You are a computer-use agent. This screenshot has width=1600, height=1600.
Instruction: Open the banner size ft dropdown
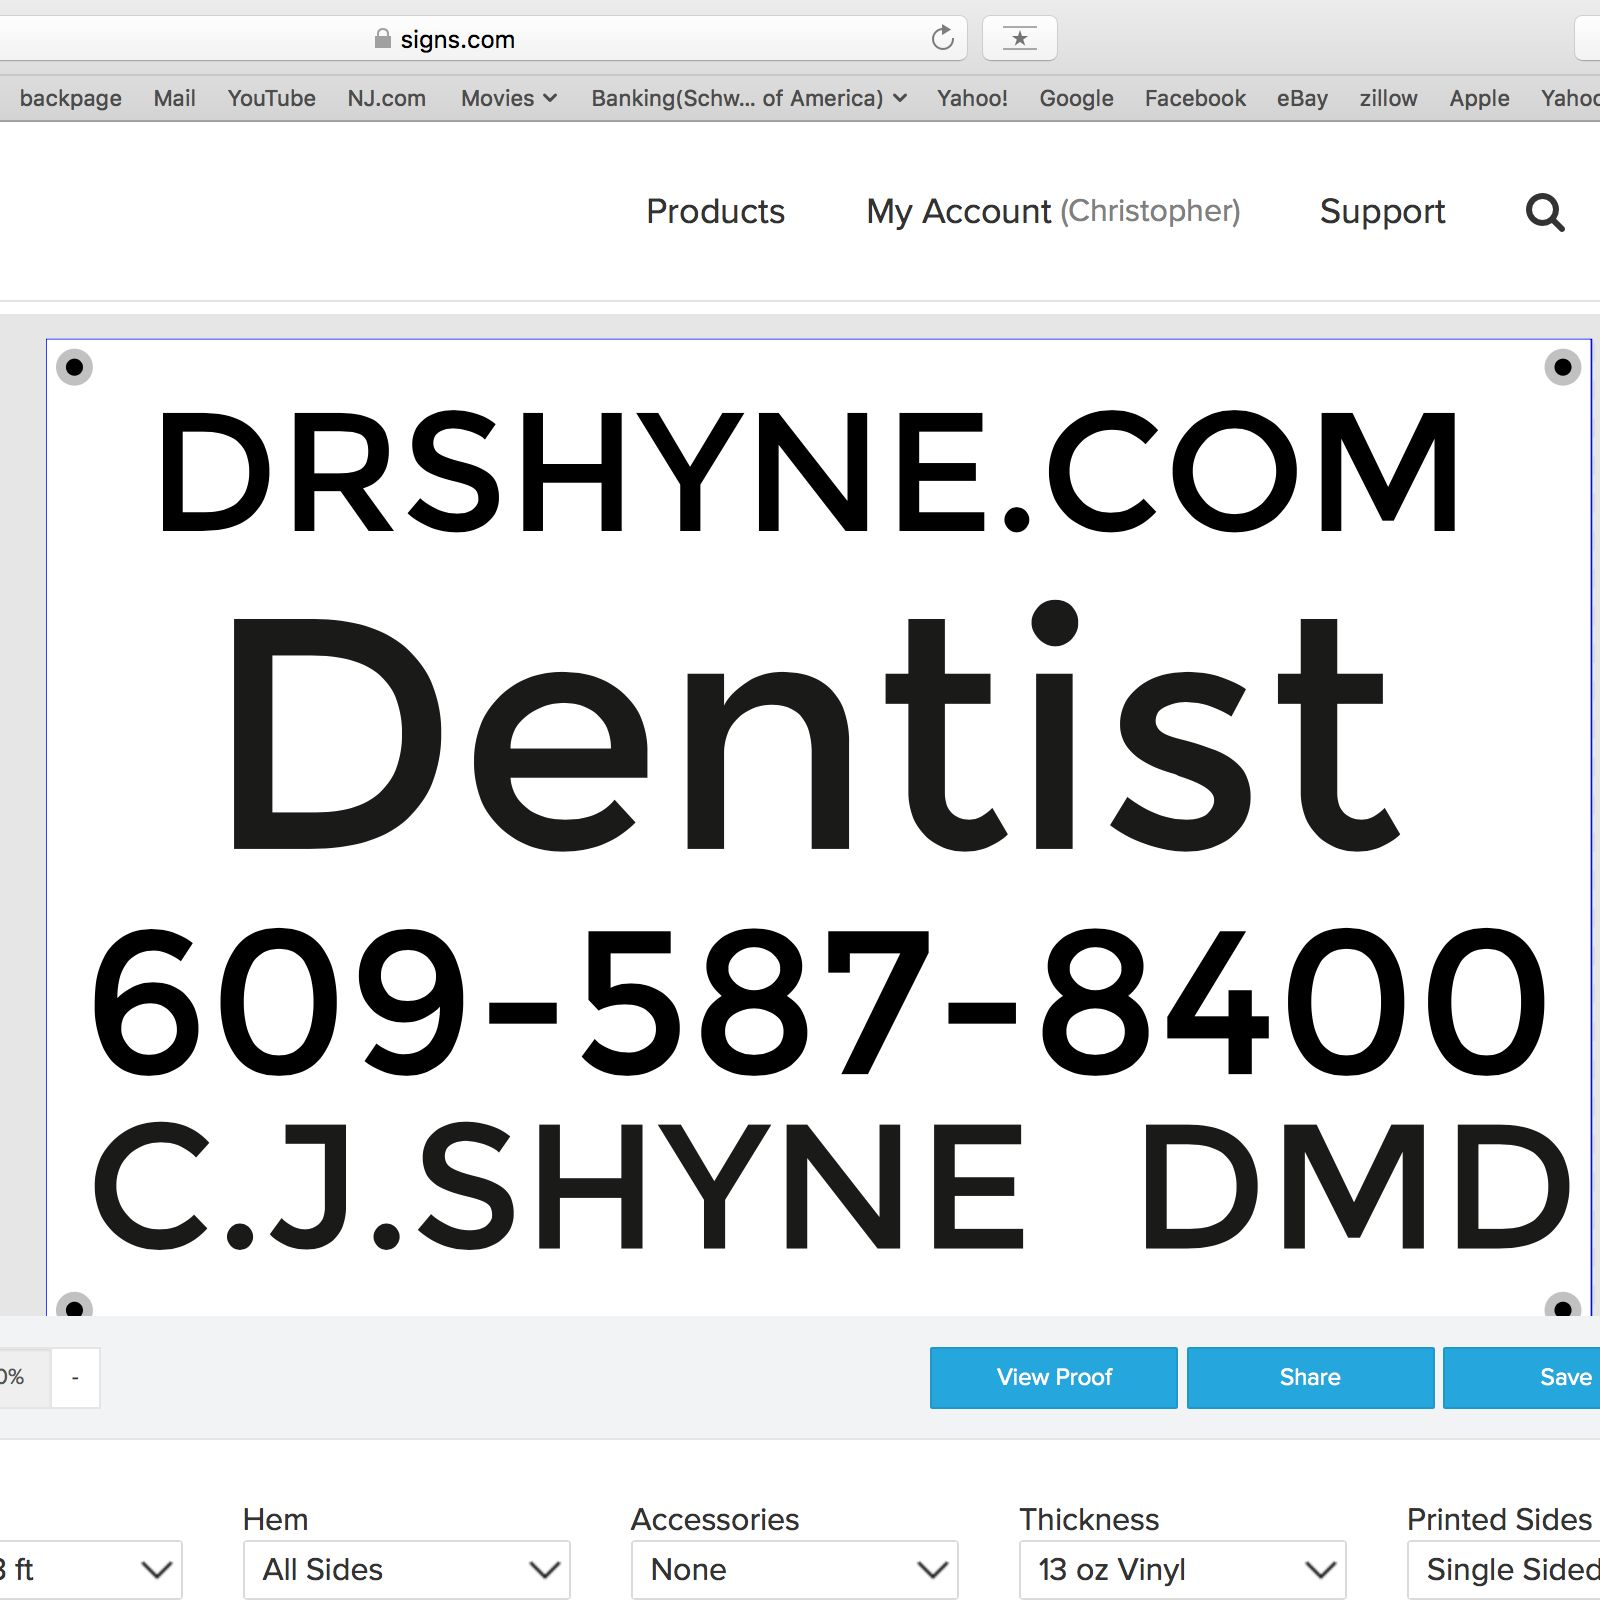tap(90, 1569)
